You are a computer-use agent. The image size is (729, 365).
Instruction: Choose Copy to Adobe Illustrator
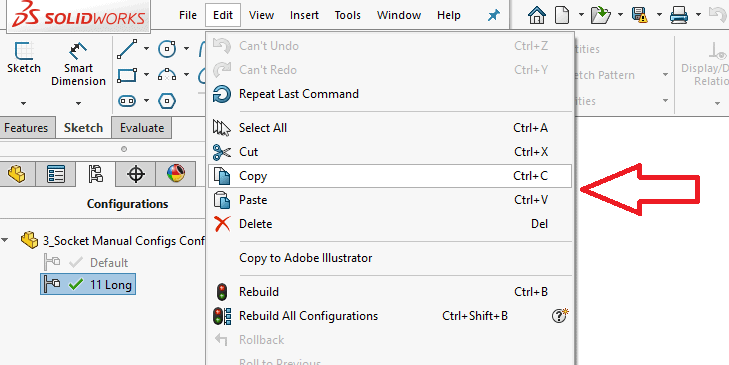(x=390, y=258)
